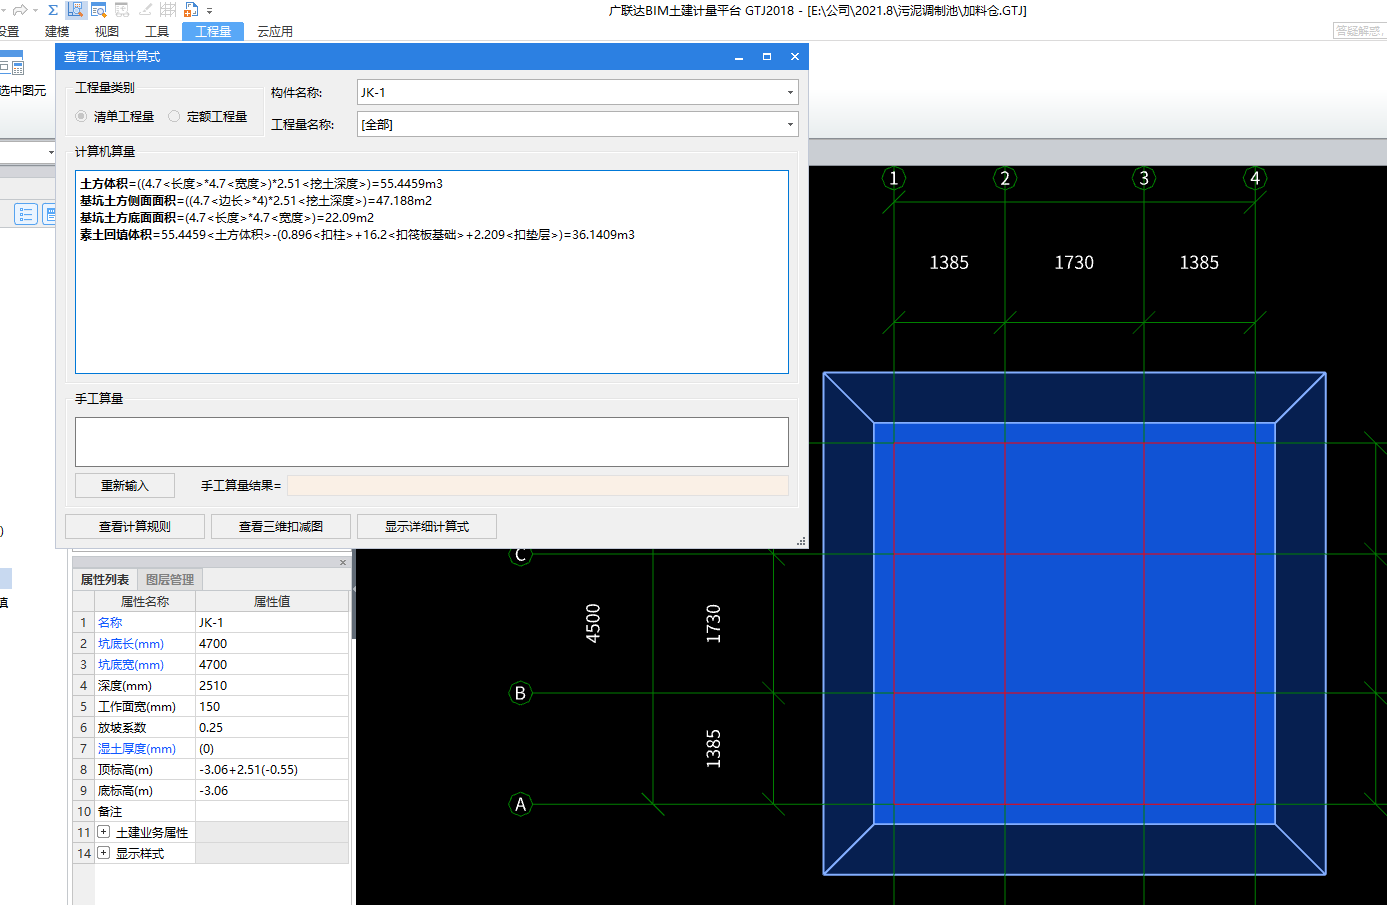The width and height of the screenshot is (1387, 905).
Task: Click the 手工算量 input box
Action: (x=432, y=441)
